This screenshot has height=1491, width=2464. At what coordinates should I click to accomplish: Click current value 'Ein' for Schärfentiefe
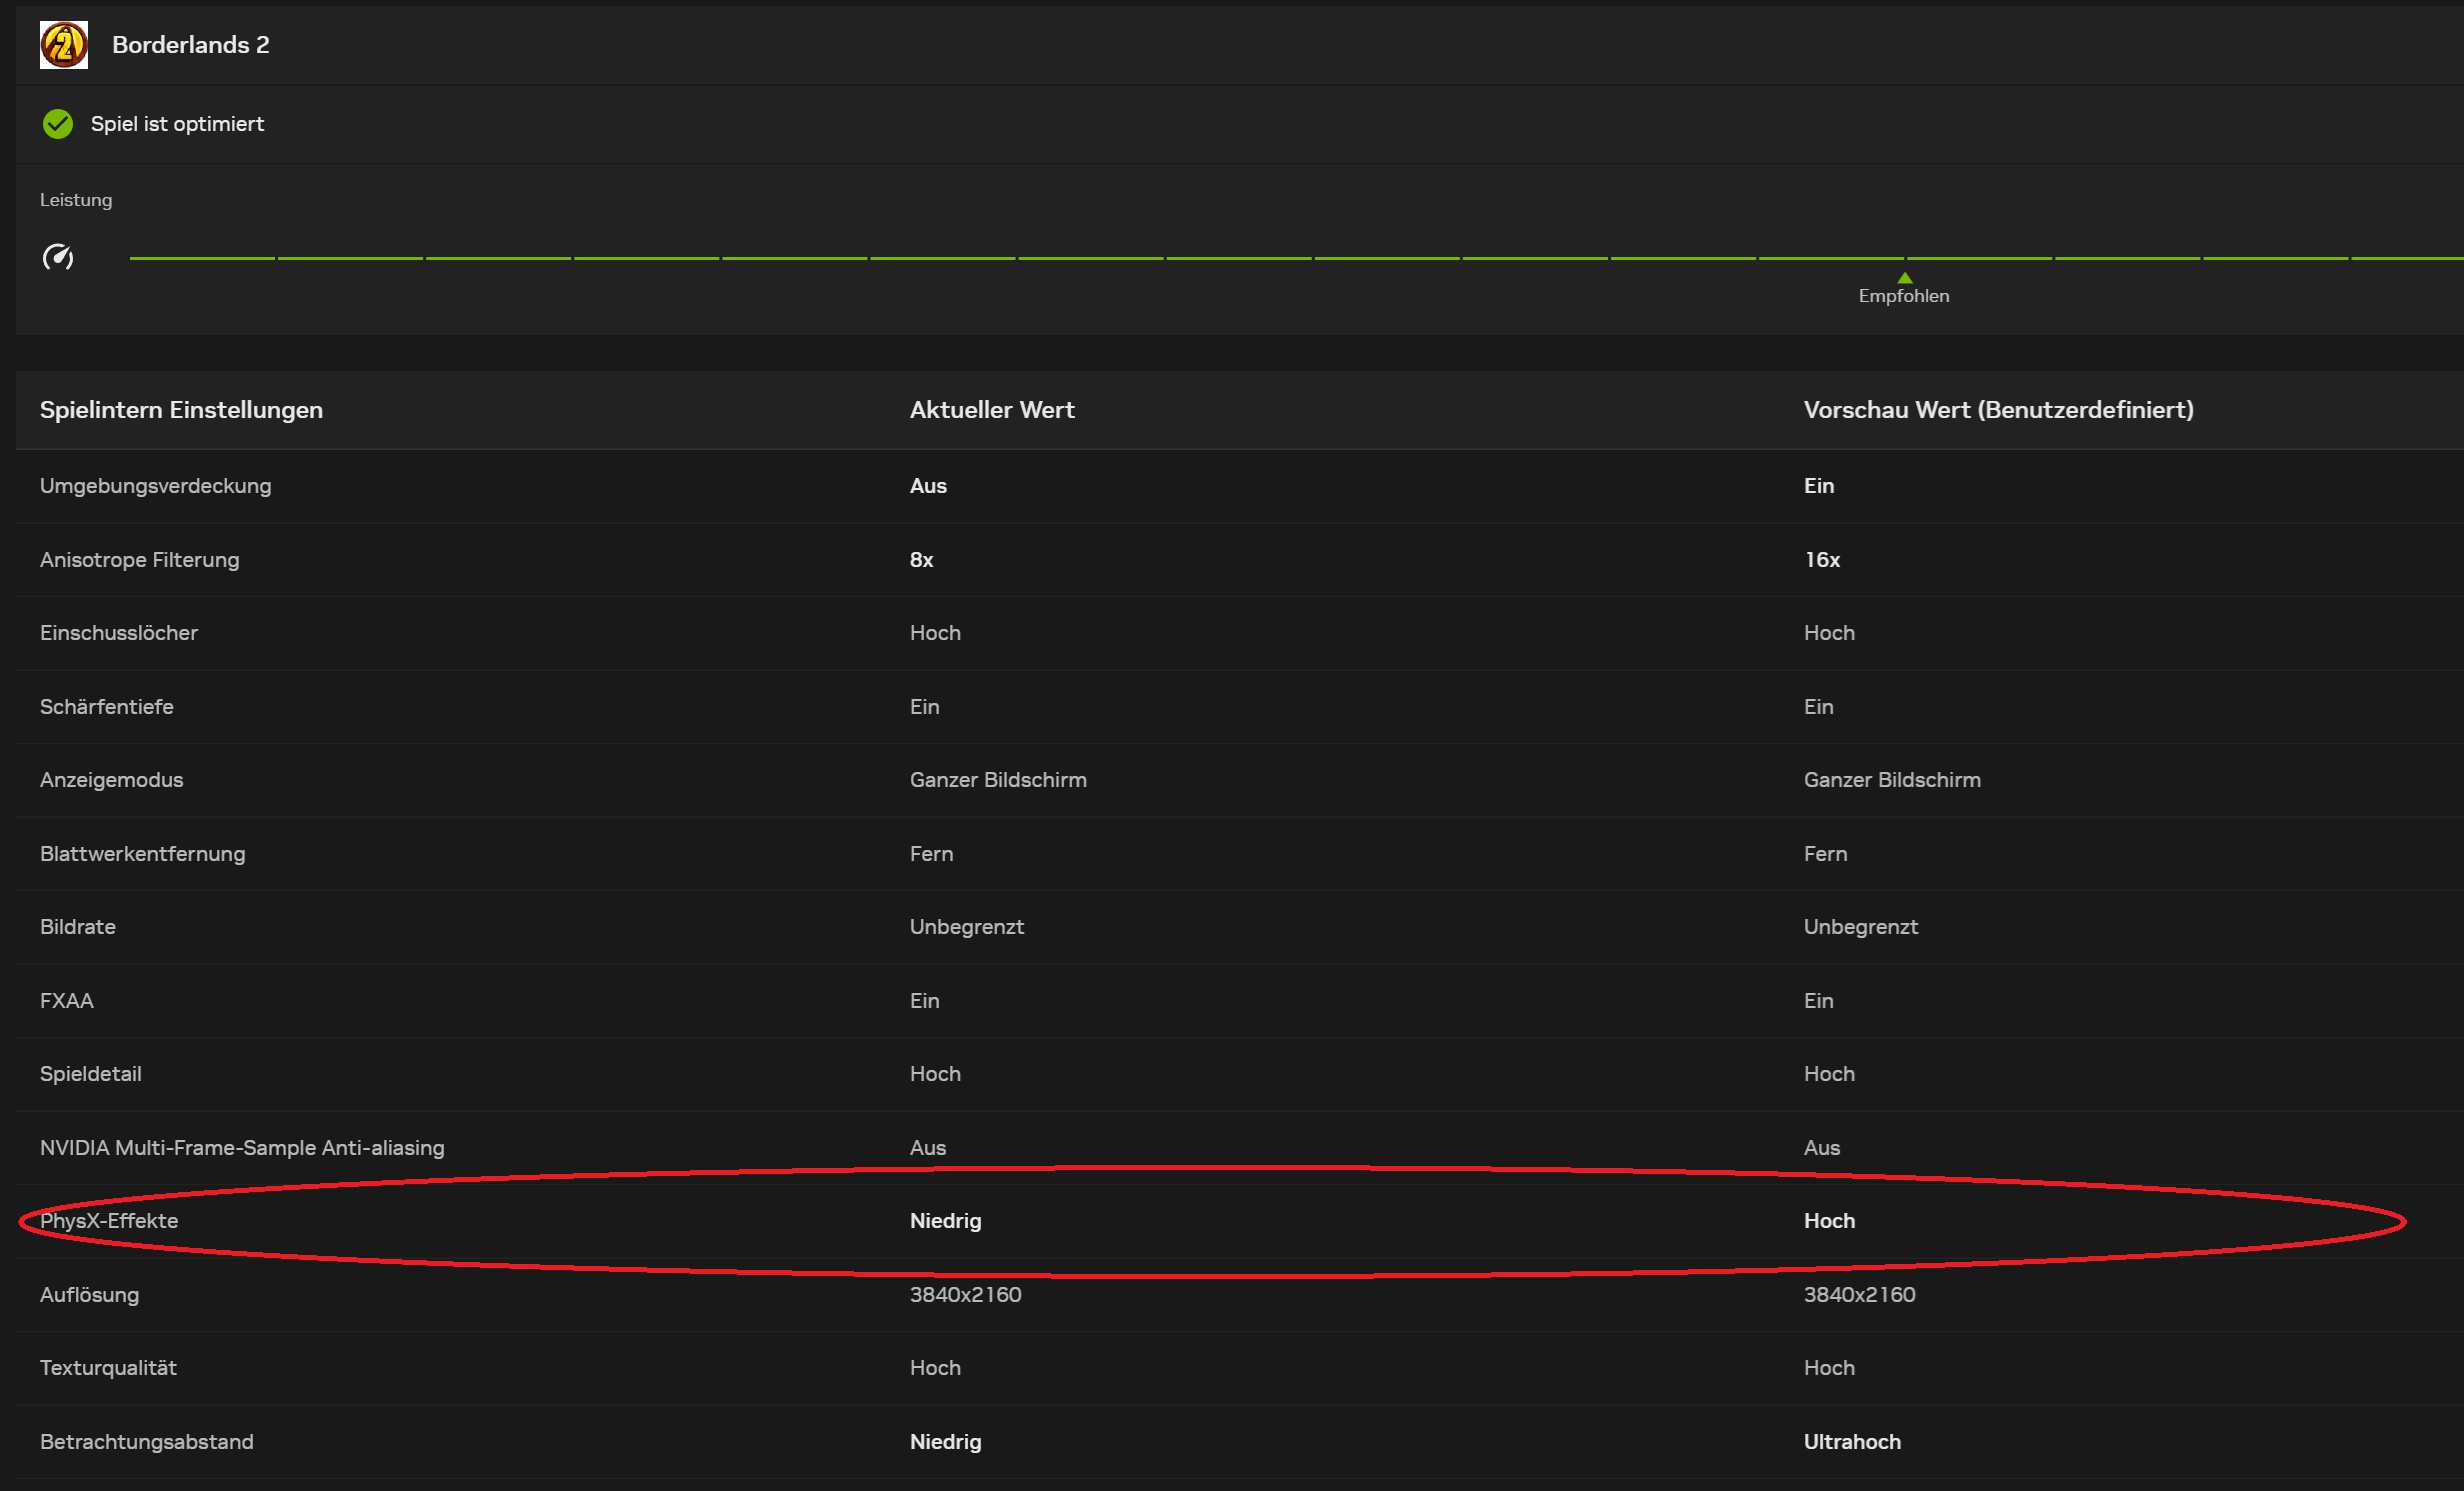(x=924, y=707)
